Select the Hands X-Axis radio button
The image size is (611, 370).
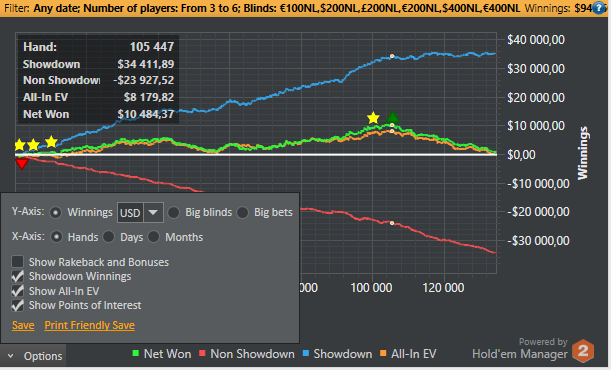coord(57,237)
